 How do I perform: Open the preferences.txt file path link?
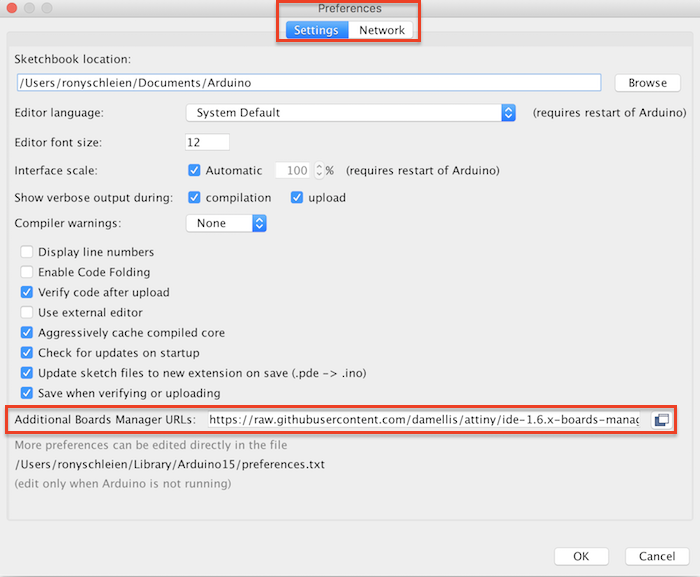tap(170, 464)
